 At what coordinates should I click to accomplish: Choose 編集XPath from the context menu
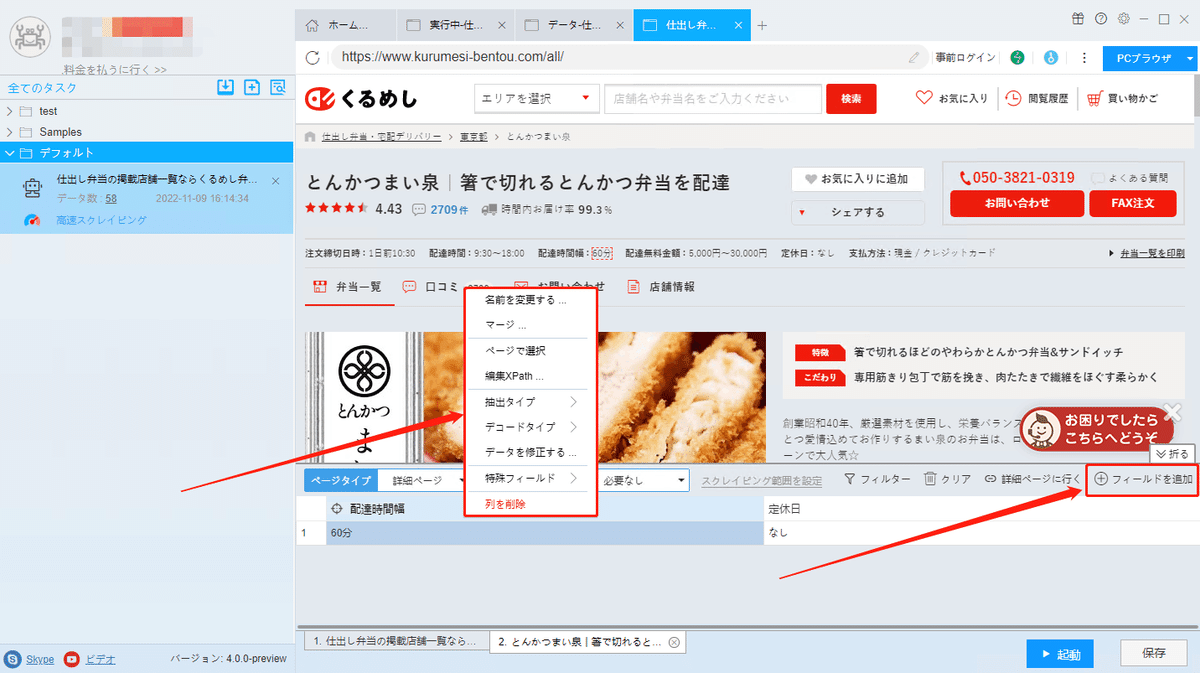(514, 377)
